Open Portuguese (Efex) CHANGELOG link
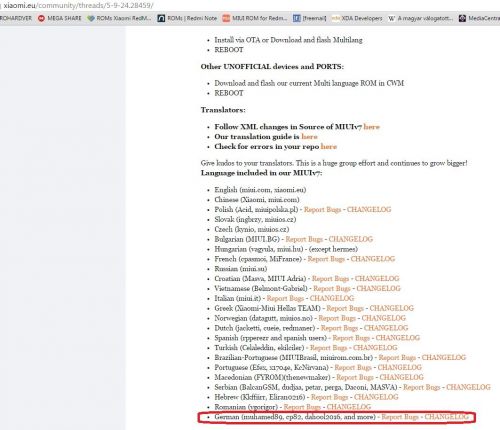The image size is (500, 430). pos(400,367)
